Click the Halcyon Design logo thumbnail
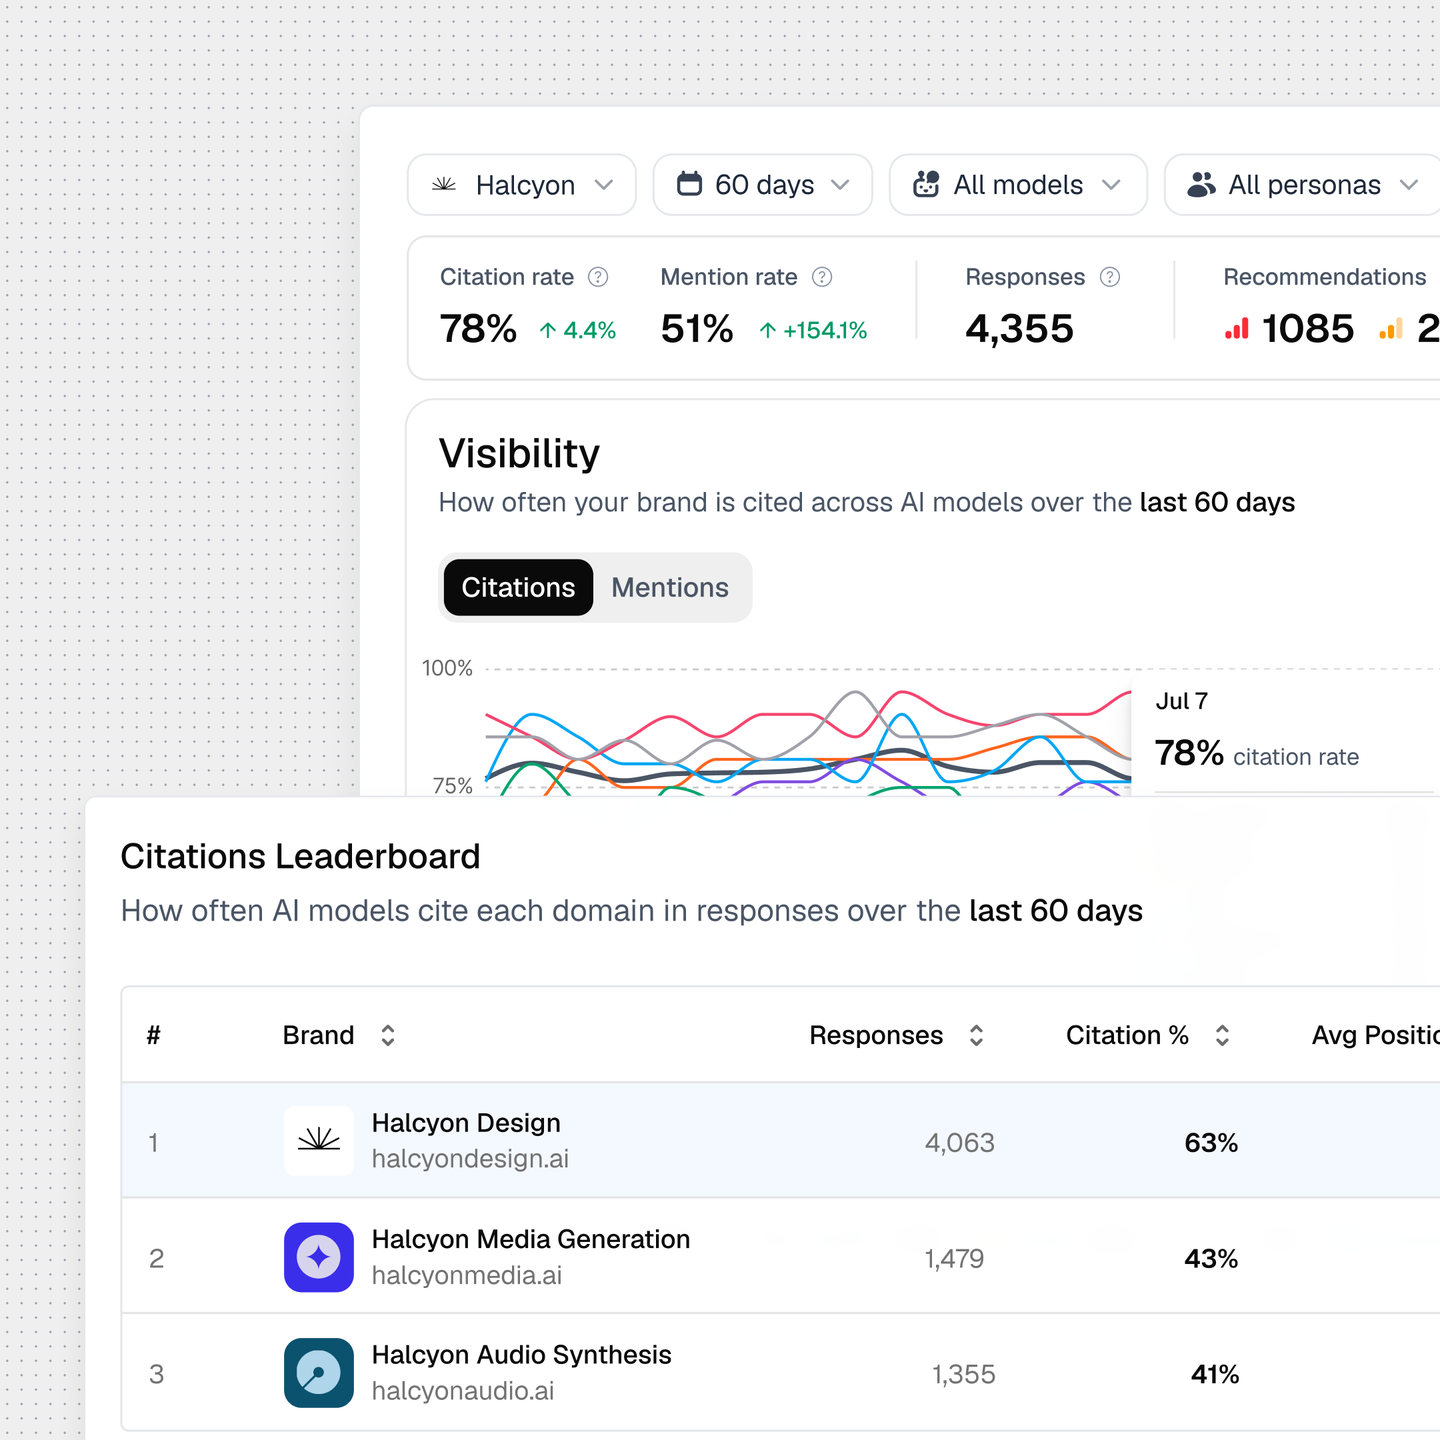Viewport: 1440px width, 1440px height. pyautogui.click(x=319, y=1140)
